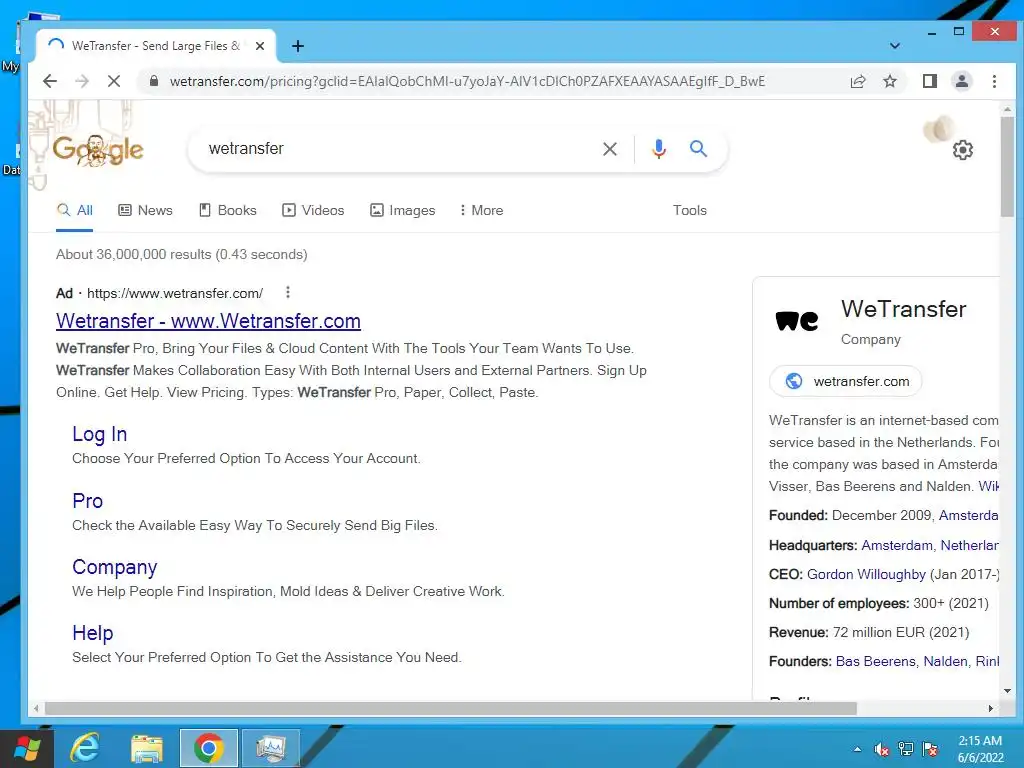Open the Help sitelink
Screen dimensions: 1024x768
[x=93, y=633]
